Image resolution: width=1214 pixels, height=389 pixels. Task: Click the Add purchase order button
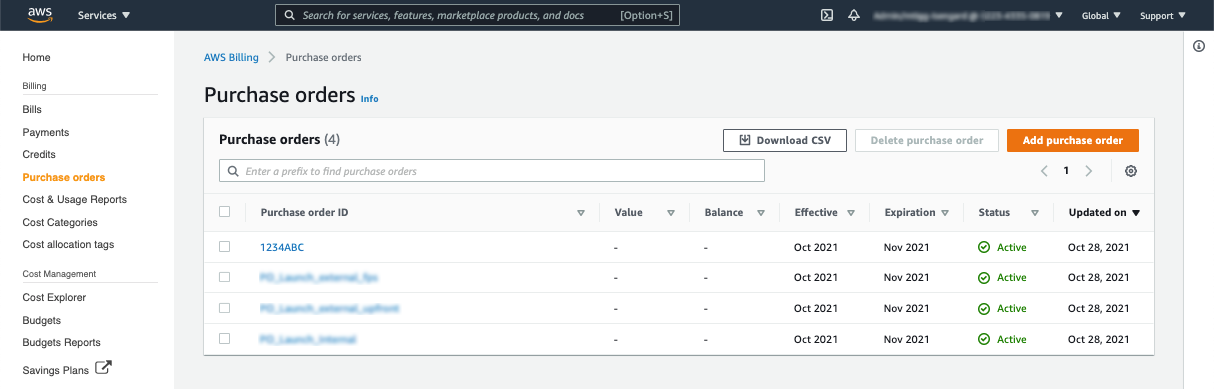point(1073,140)
